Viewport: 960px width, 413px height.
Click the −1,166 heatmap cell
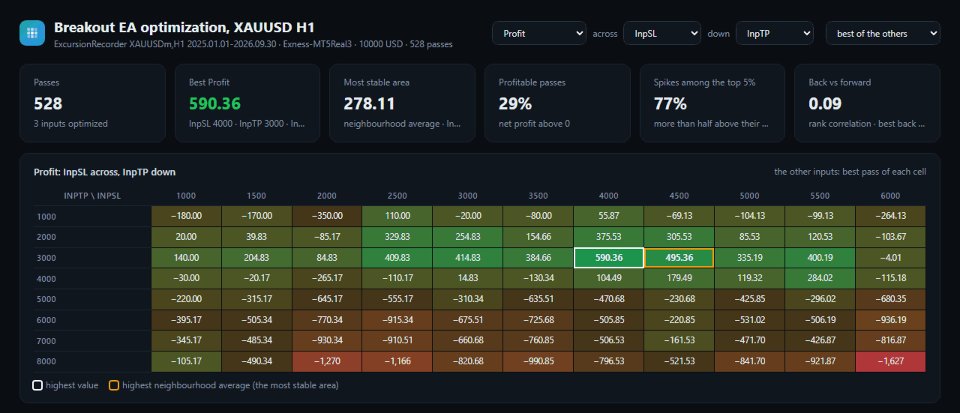point(397,362)
